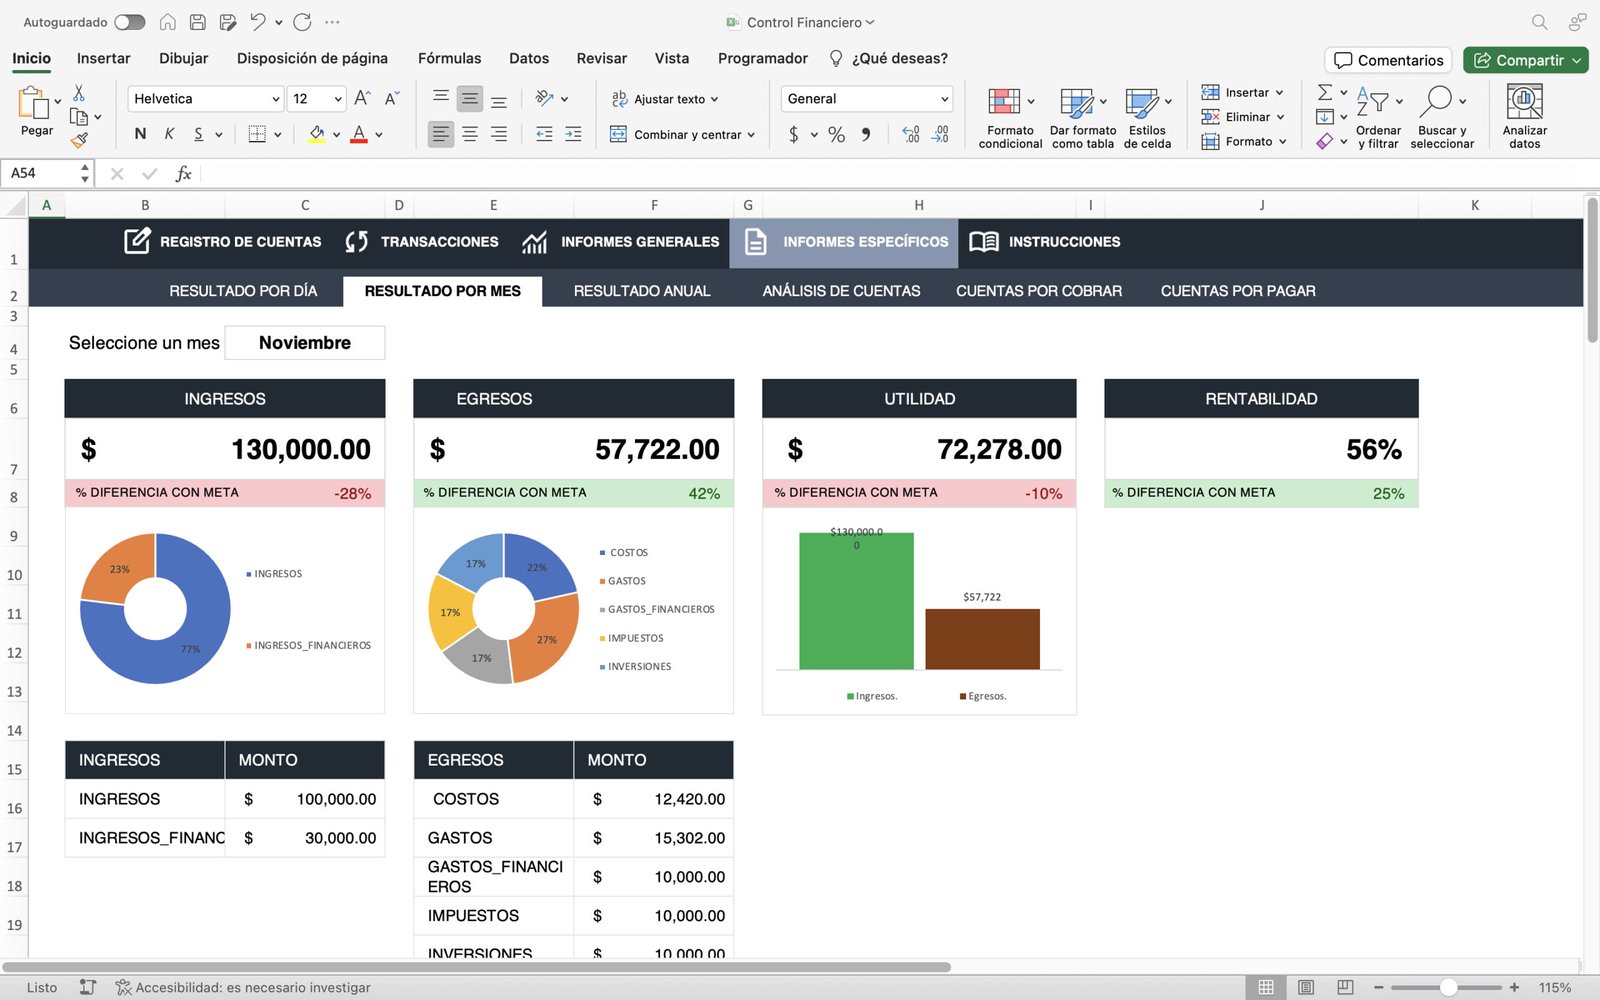Apply italic formatting with the K button
The image size is (1600, 1000).
click(169, 134)
